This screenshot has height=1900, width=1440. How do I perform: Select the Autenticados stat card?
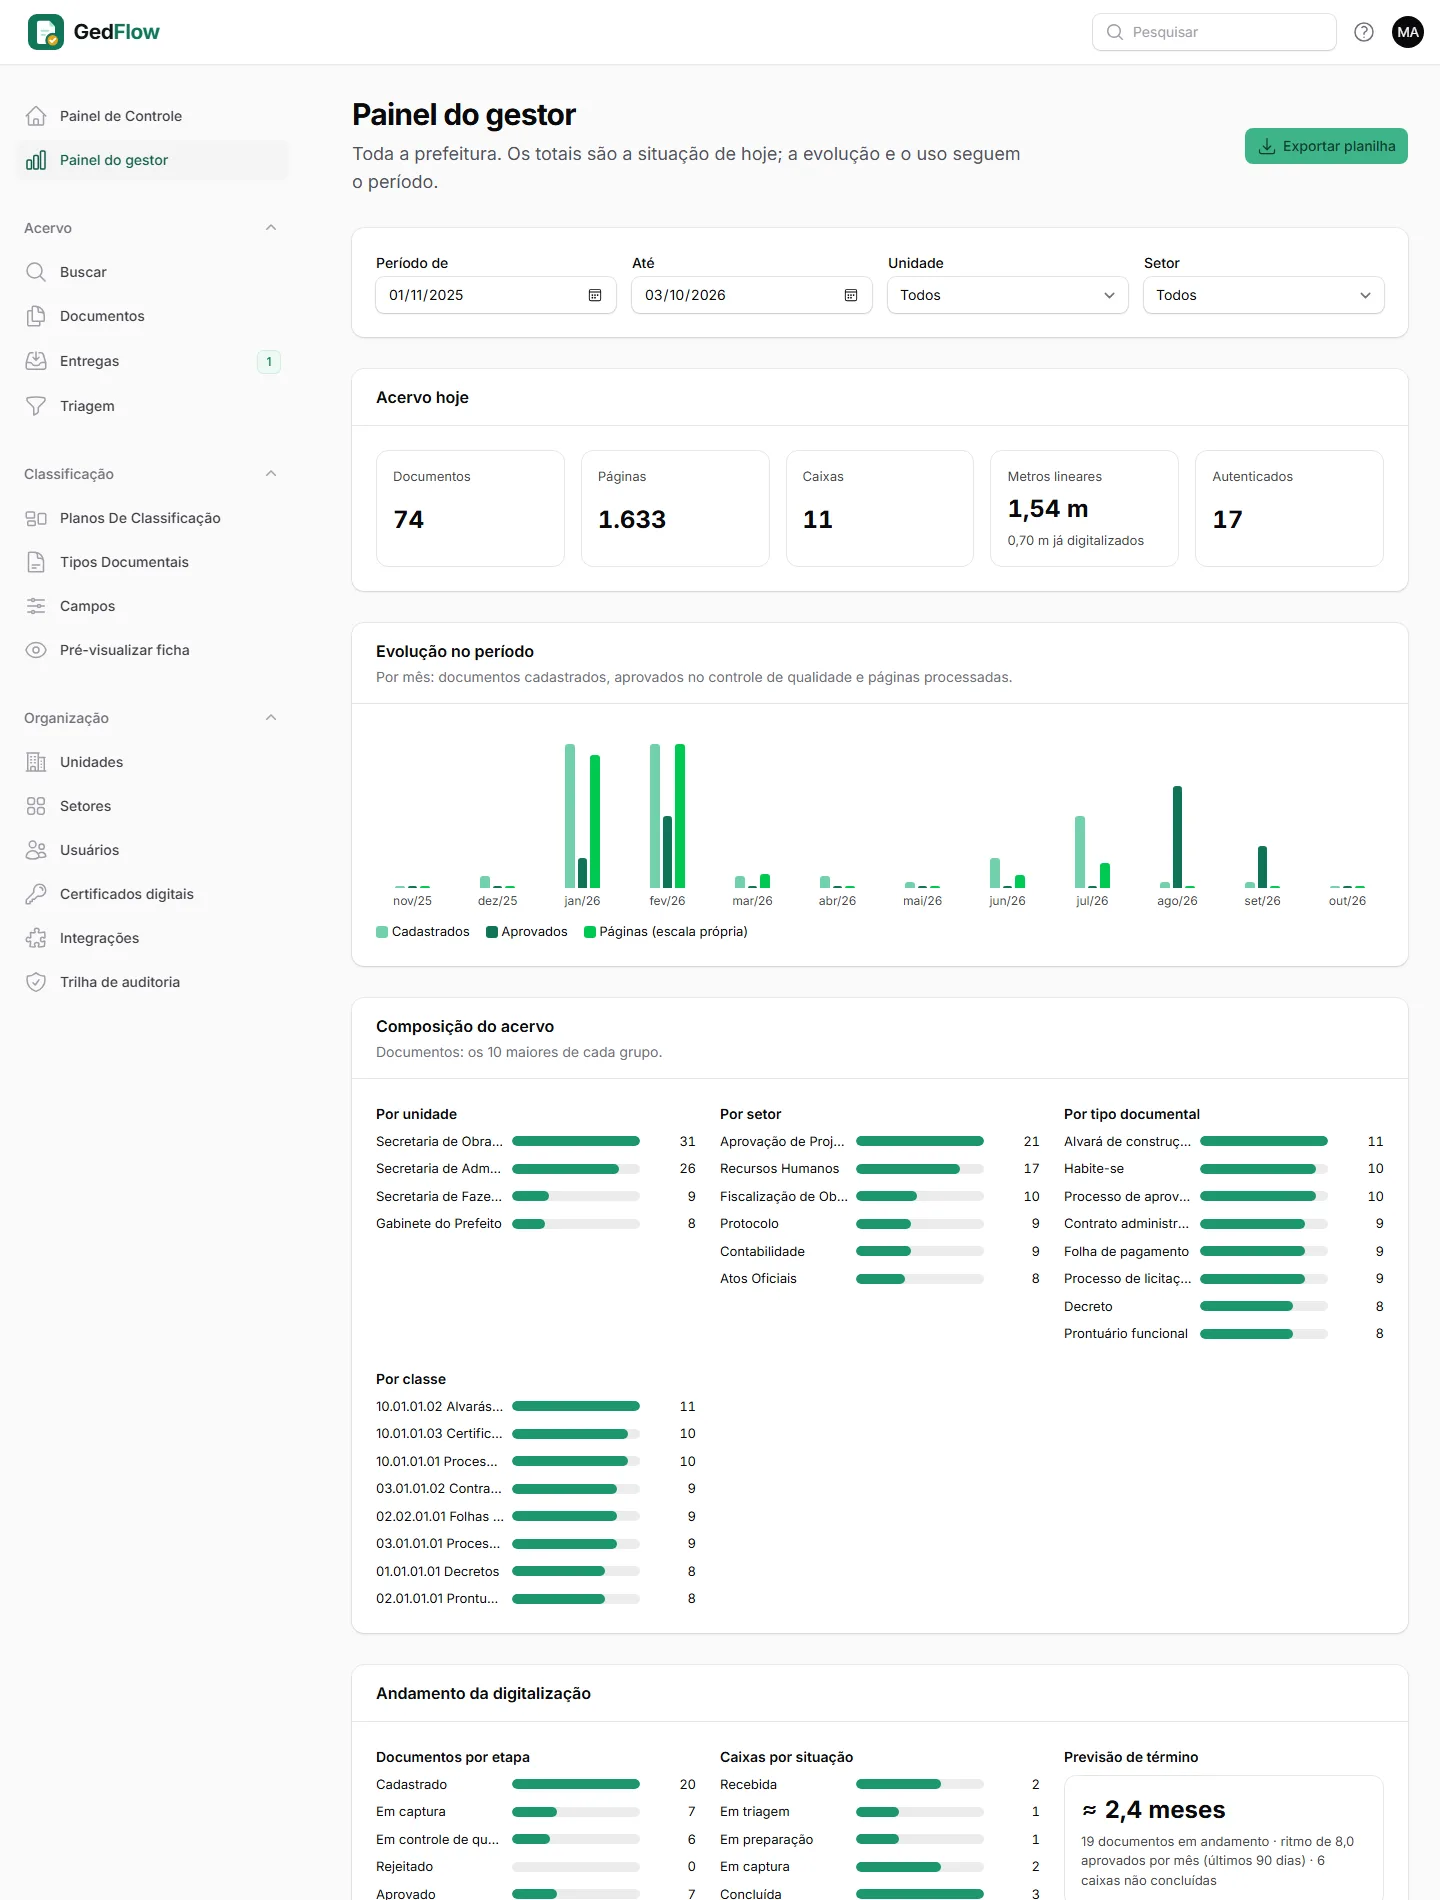click(1289, 508)
